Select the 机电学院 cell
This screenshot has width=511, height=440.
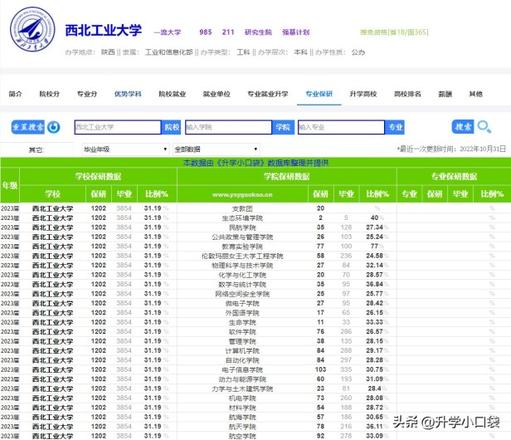point(242,398)
